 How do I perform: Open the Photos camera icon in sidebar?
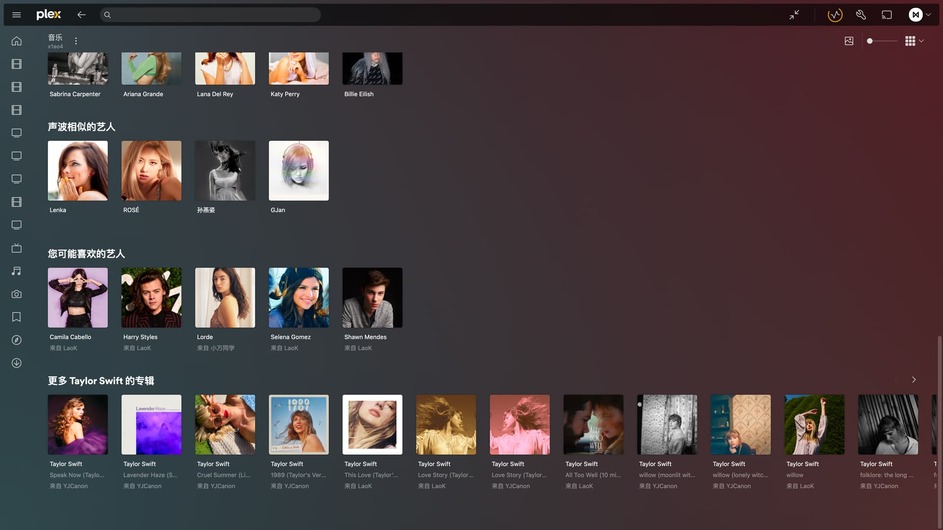(16, 294)
